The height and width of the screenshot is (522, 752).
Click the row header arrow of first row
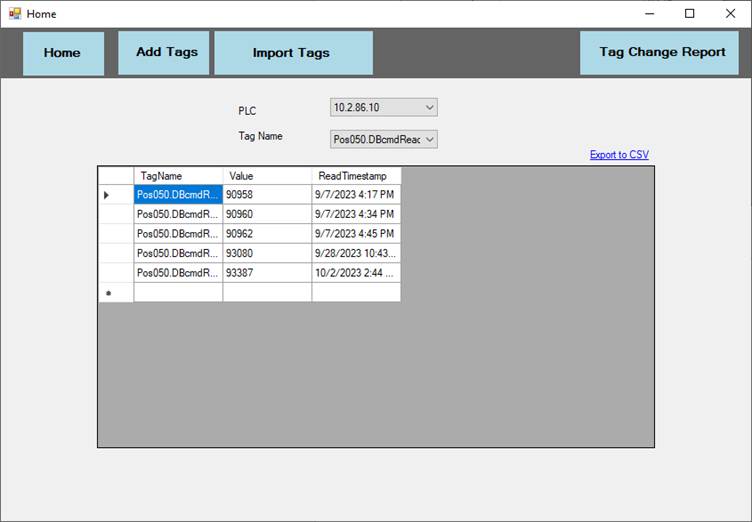(115, 195)
